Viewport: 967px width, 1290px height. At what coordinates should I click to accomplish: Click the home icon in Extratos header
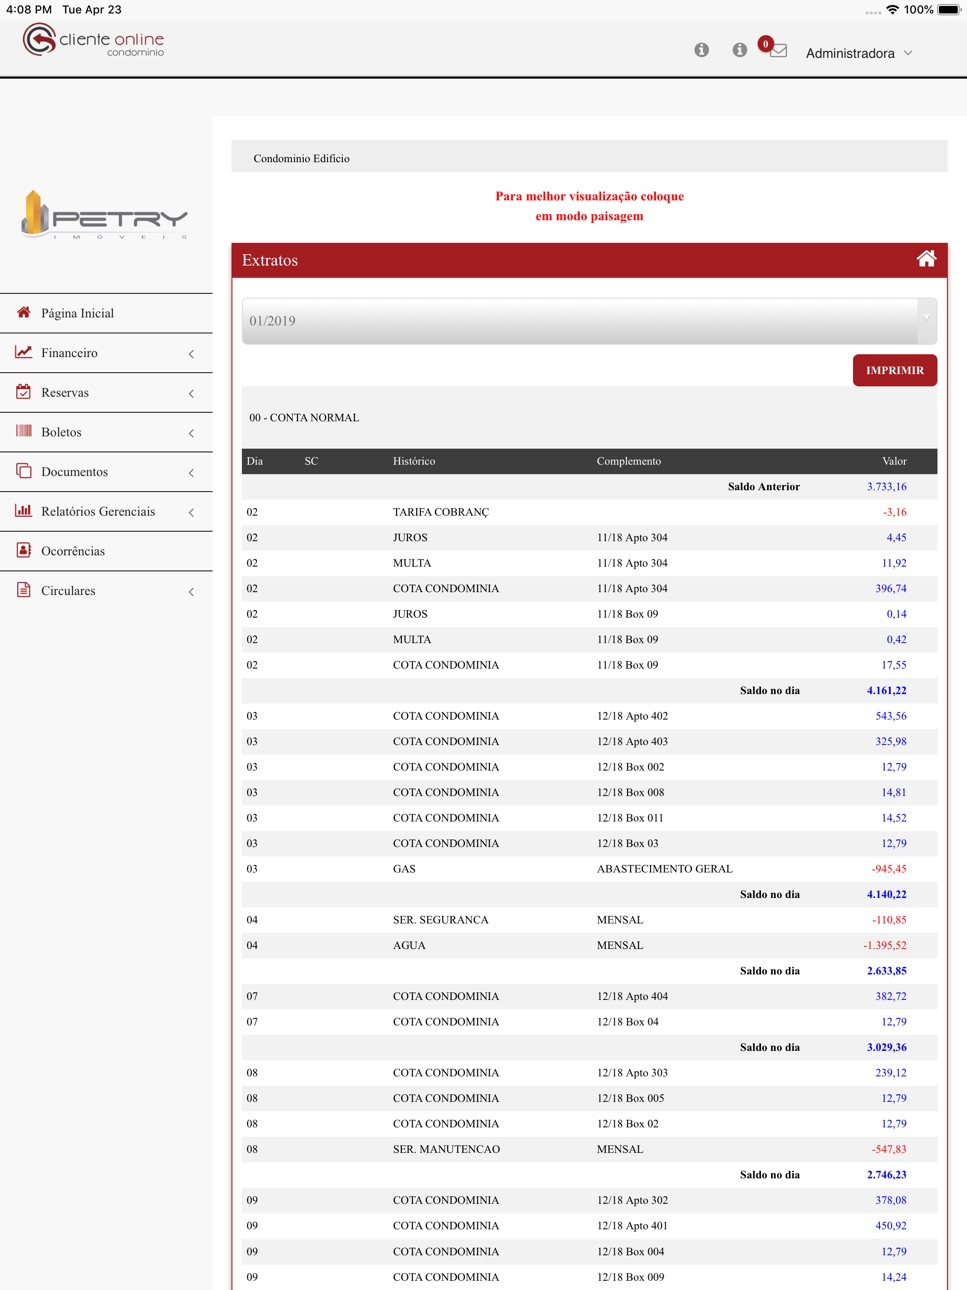tap(926, 259)
